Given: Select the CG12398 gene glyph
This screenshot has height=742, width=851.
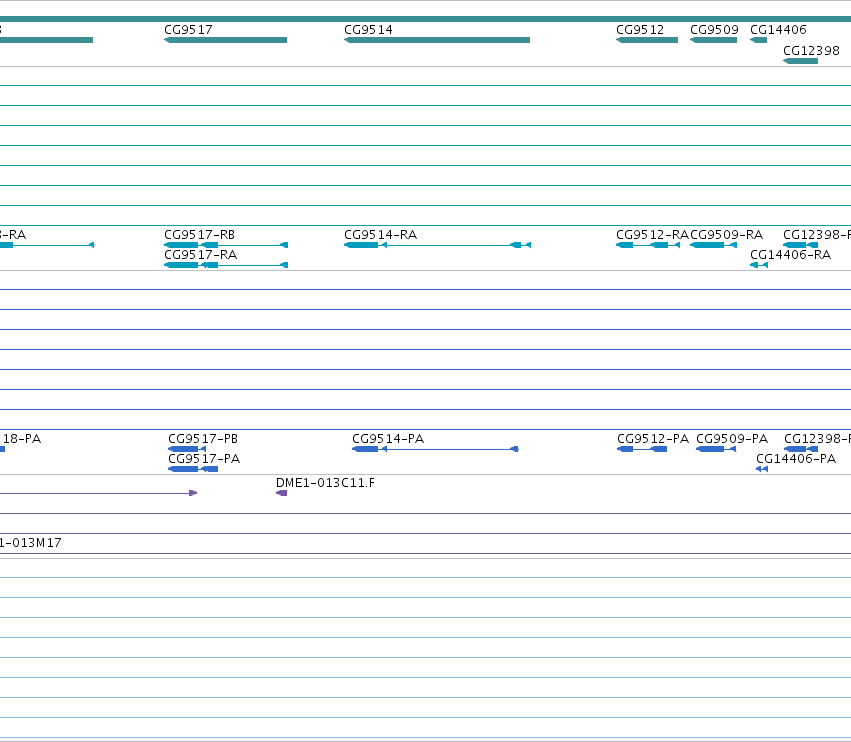Looking at the screenshot, I should [801, 61].
